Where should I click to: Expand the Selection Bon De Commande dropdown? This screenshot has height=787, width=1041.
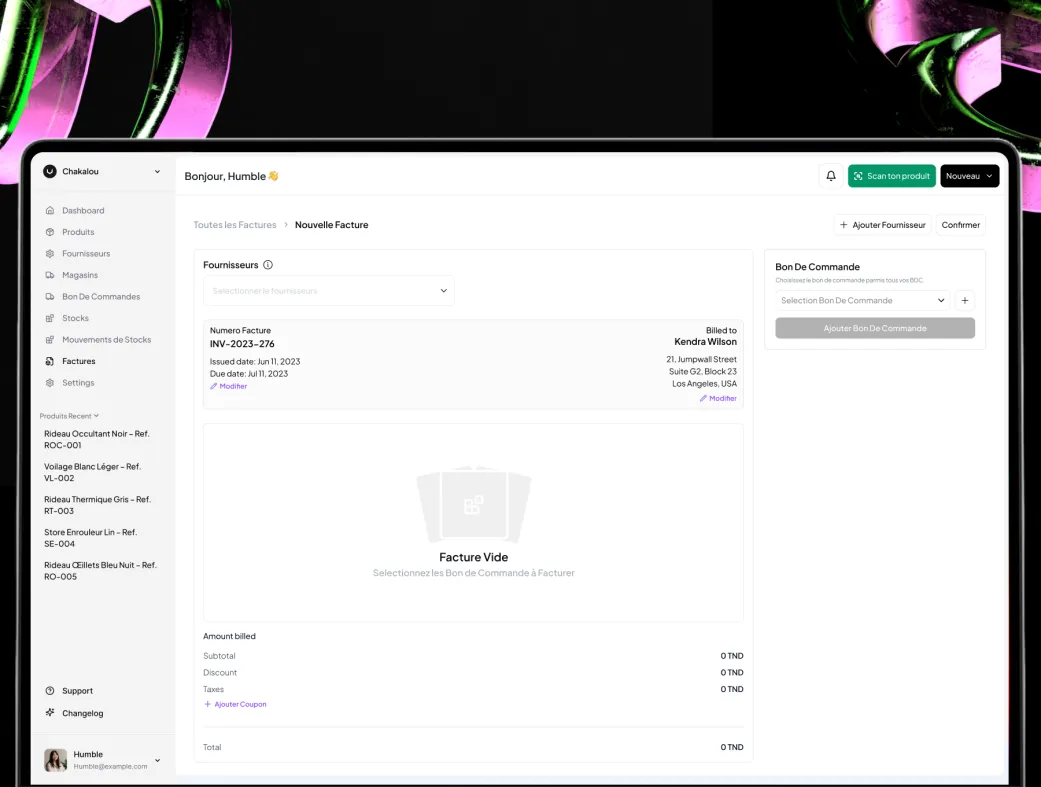pyautogui.click(x=862, y=300)
